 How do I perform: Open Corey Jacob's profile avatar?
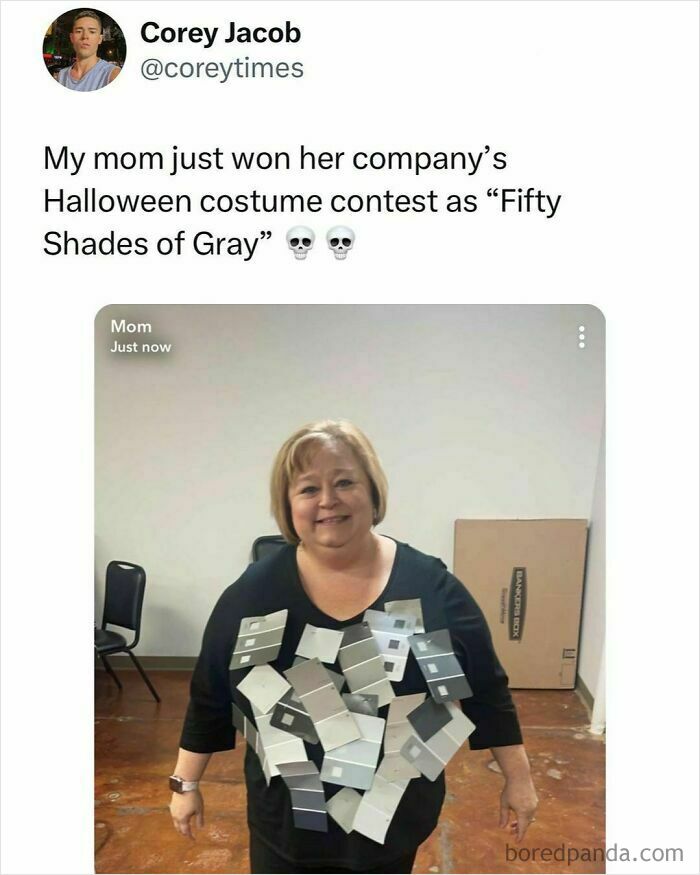pyautogui.click(x=84, y=50)
